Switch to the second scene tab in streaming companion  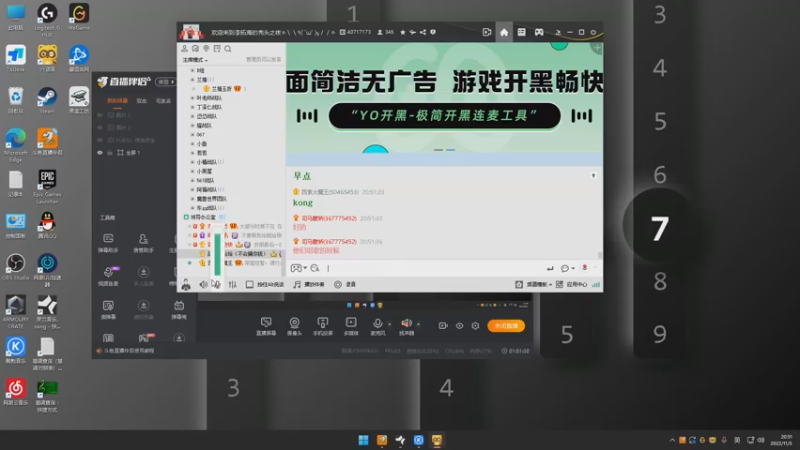(x=141, y=101)
